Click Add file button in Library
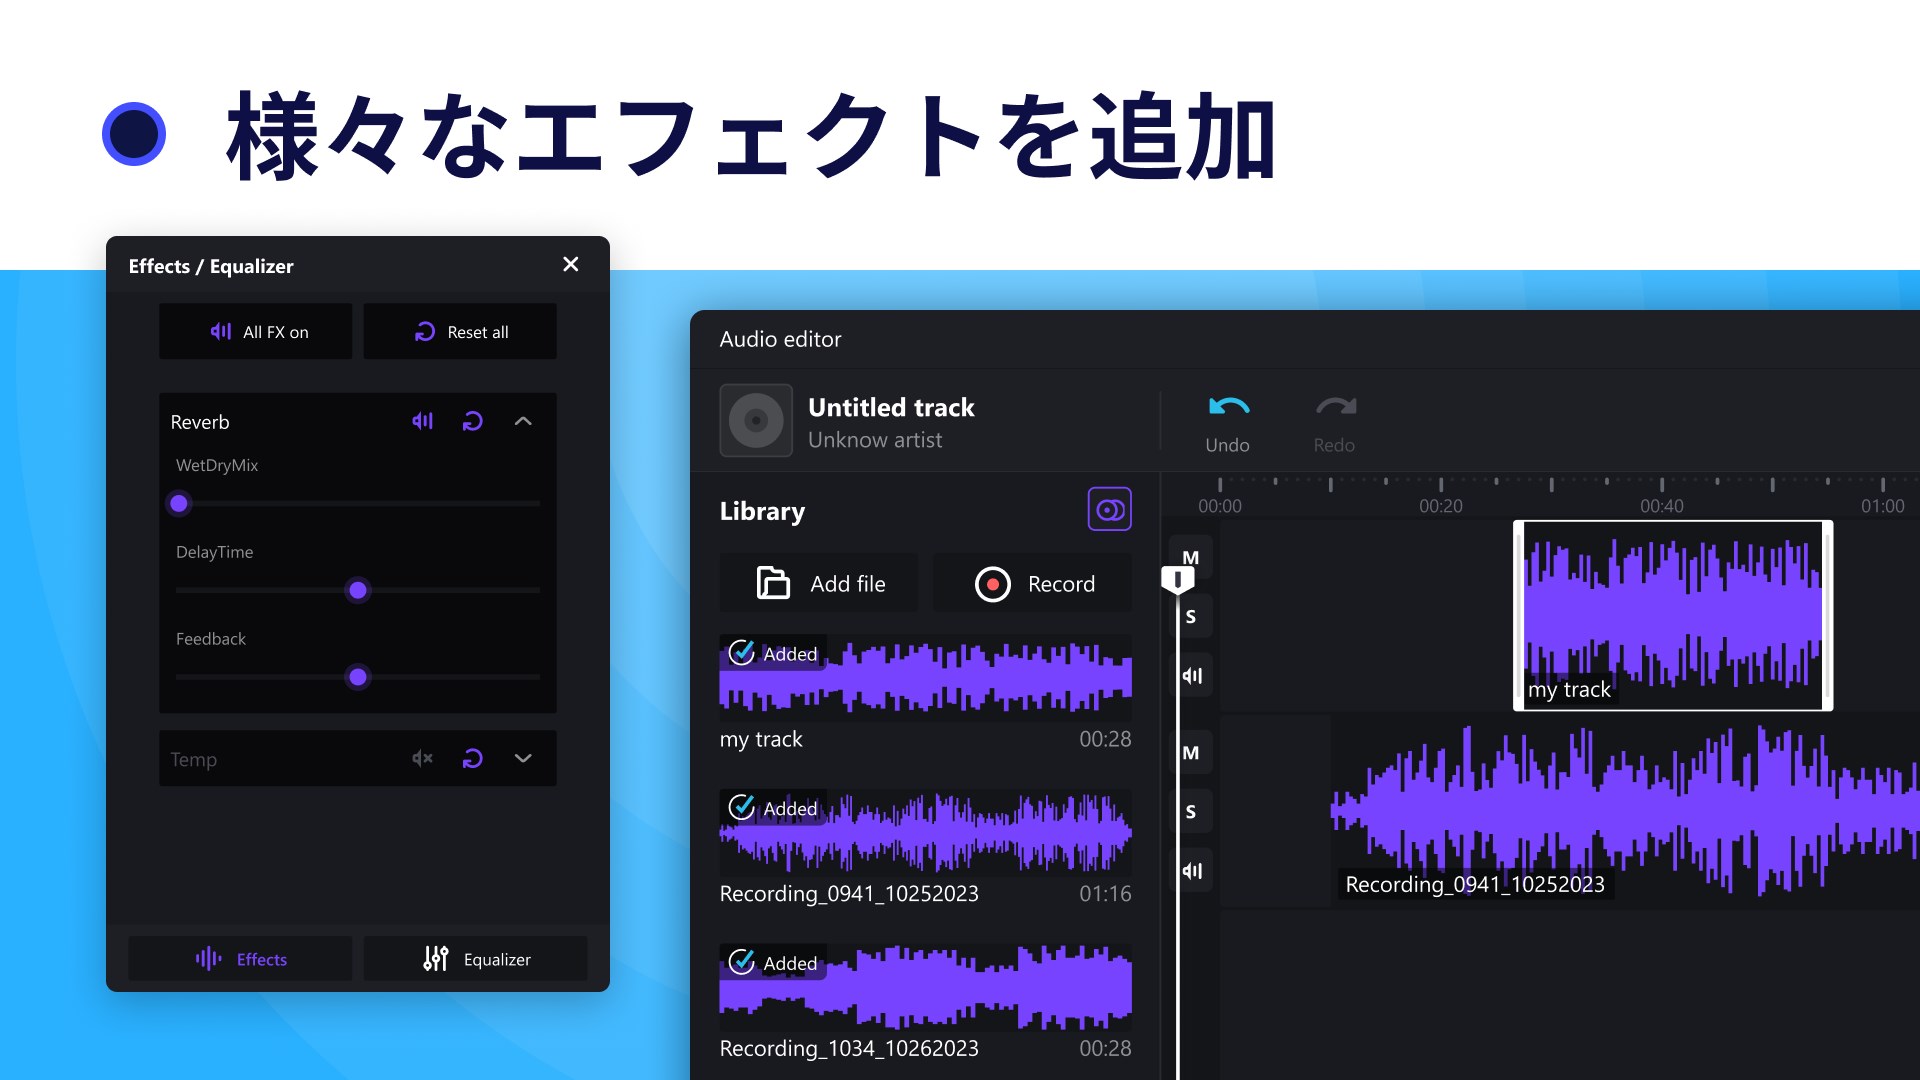The width and height of the screenshot is (1920, 1080). tap(823, 583)
